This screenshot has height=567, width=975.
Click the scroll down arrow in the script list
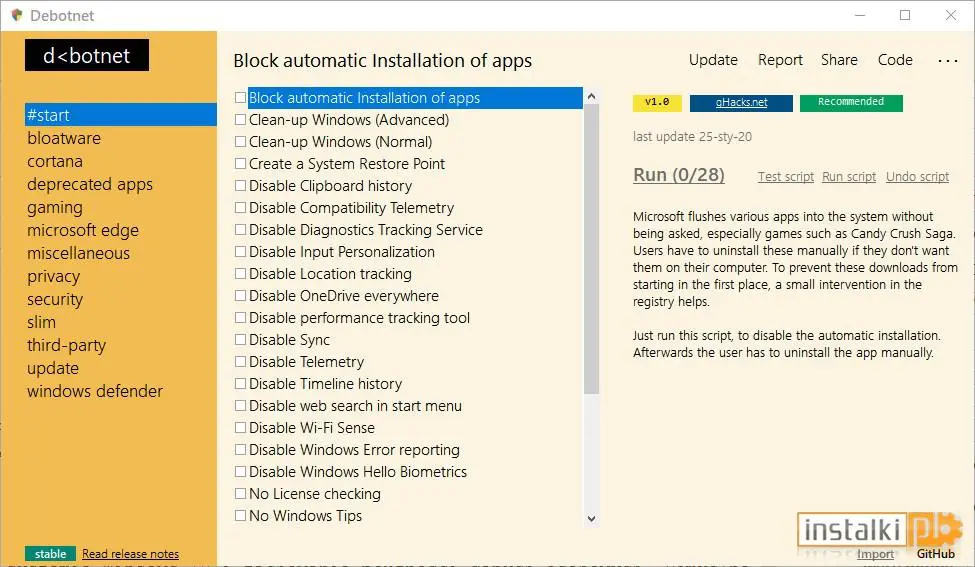coord(591,519)
